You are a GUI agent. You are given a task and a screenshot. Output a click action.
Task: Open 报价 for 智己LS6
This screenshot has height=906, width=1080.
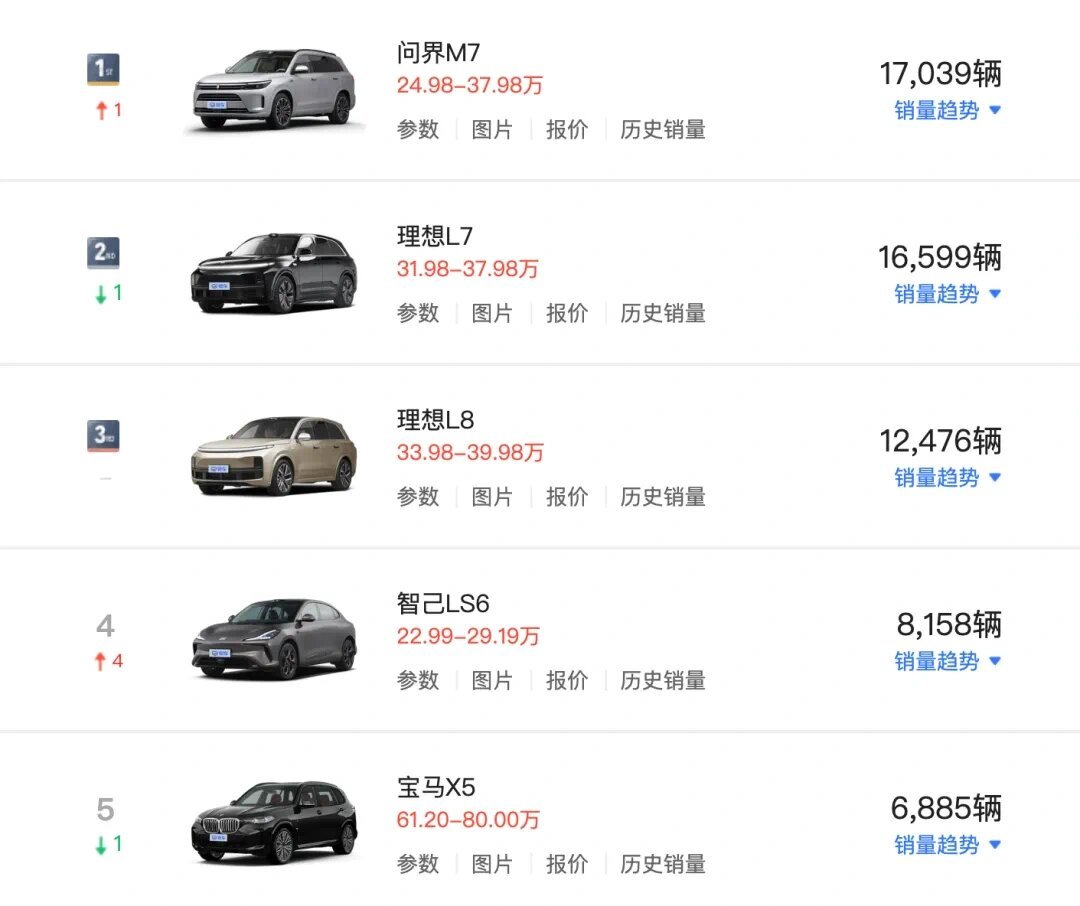tap(567, 681)
